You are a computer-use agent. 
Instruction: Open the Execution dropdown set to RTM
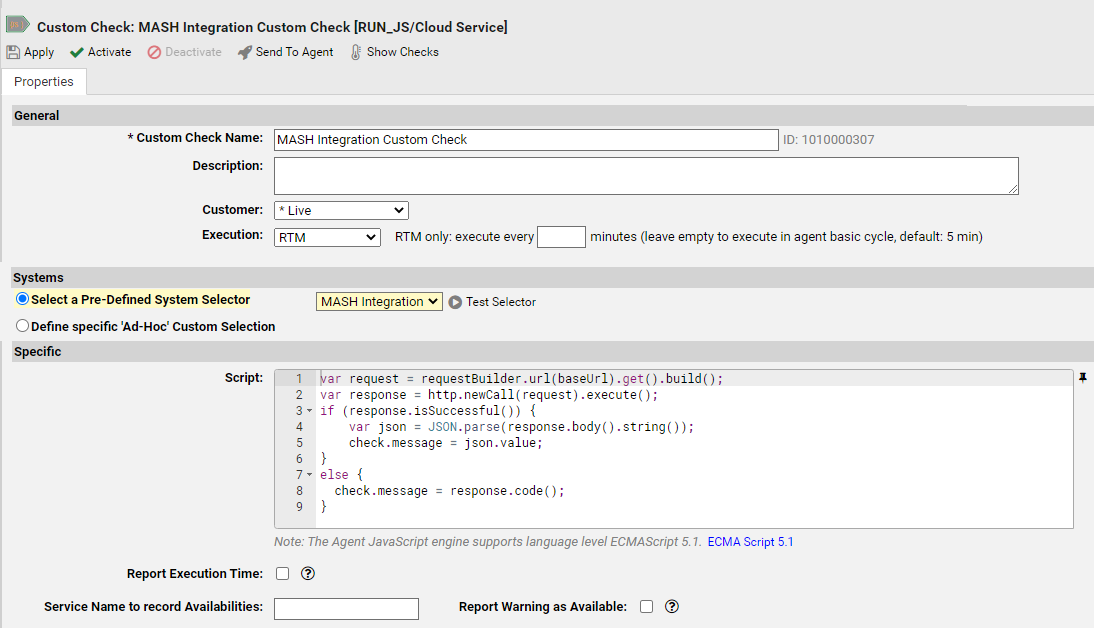click(327, 237)
